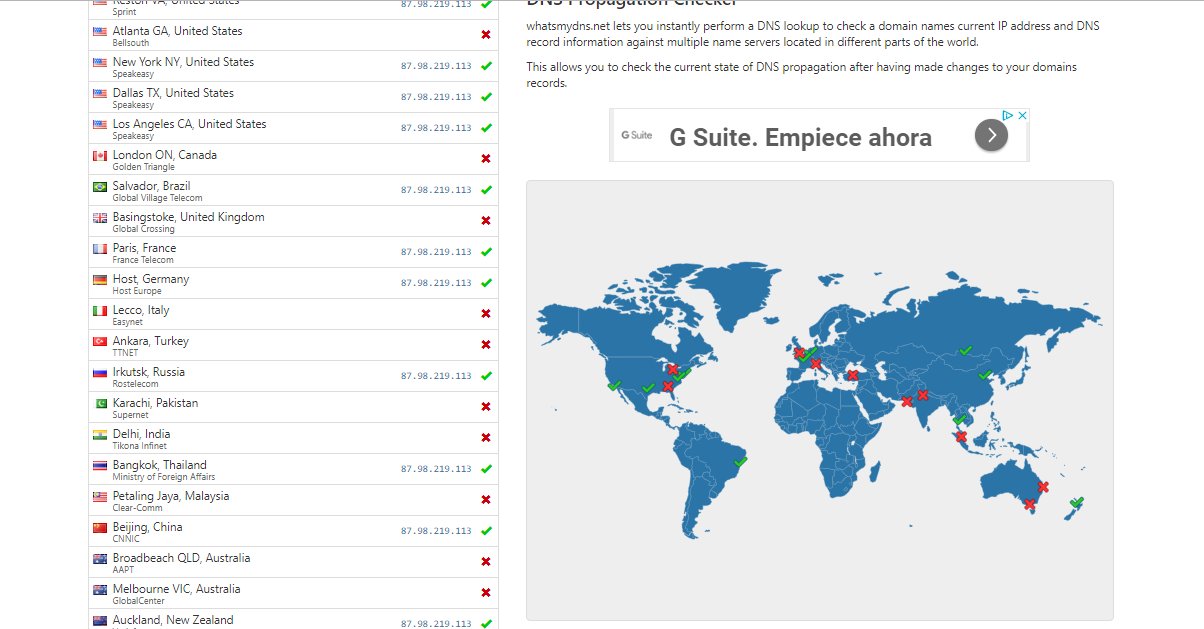Click IP address in New York NY row
The image size is (1204, 629).
436,66
